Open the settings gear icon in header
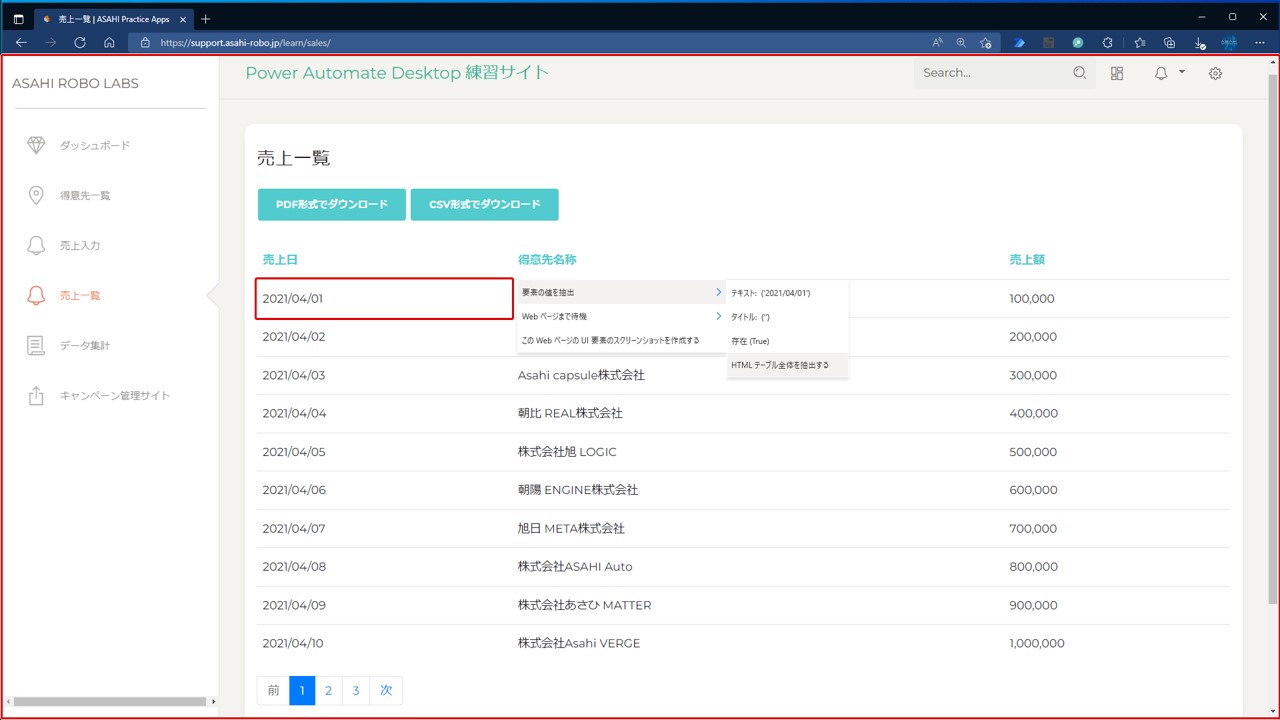 pos(1215,73)
